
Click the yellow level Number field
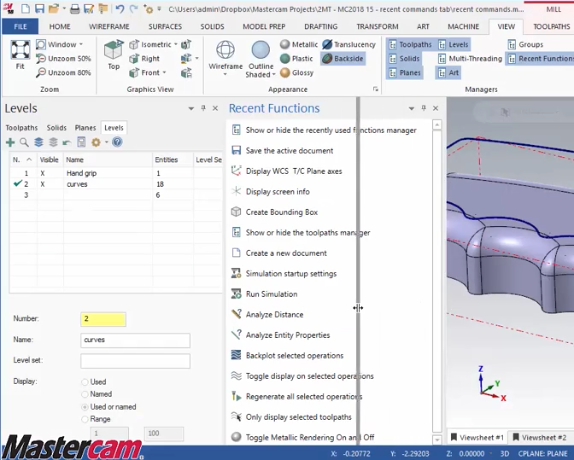(103, 319)
